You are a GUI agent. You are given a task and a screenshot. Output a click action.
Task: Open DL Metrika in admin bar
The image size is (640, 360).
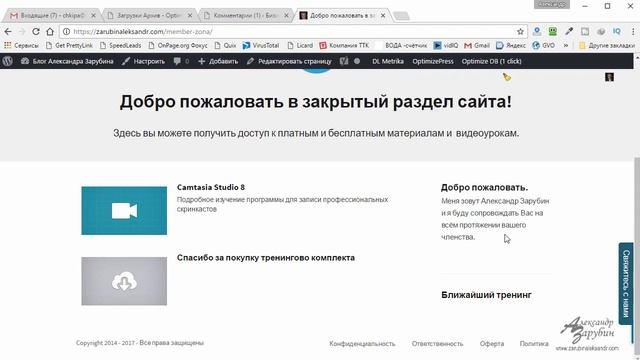[388, 61]
